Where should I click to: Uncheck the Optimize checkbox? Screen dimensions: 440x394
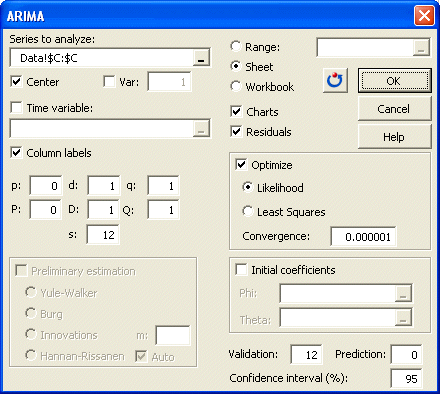coord(241,165)
